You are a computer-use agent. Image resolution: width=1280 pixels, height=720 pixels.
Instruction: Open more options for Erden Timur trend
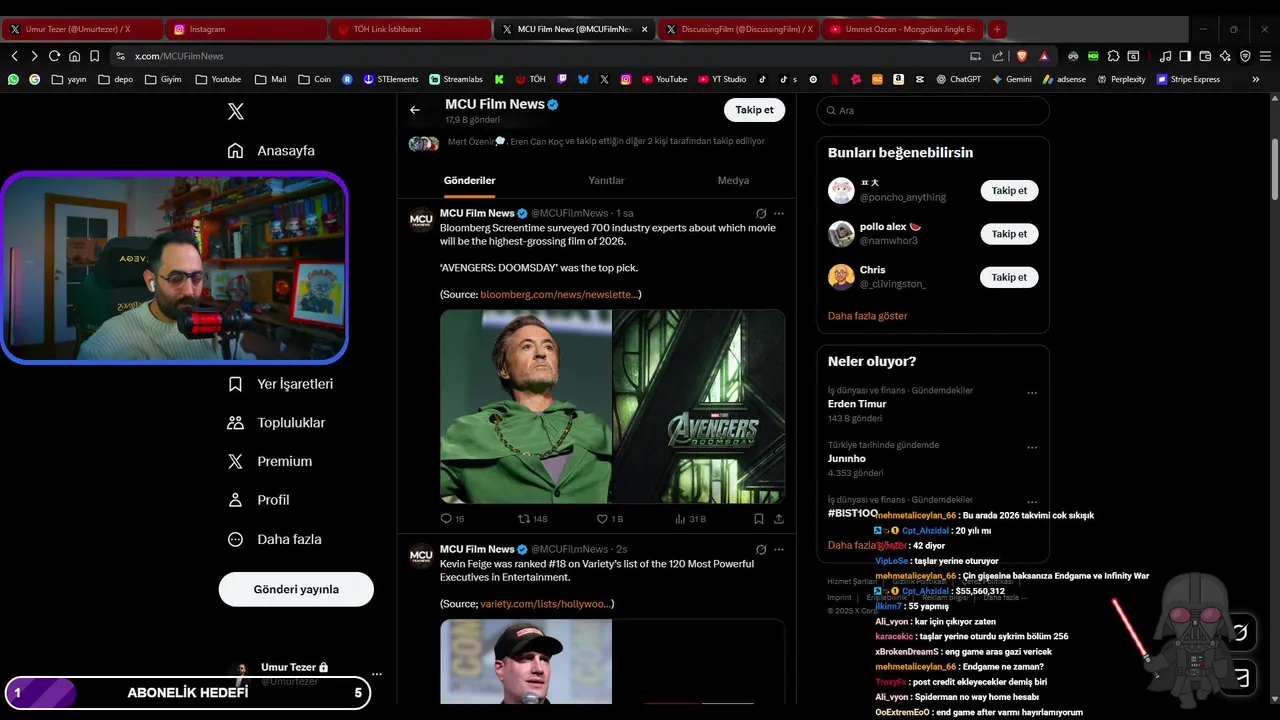coord(1032,393)
